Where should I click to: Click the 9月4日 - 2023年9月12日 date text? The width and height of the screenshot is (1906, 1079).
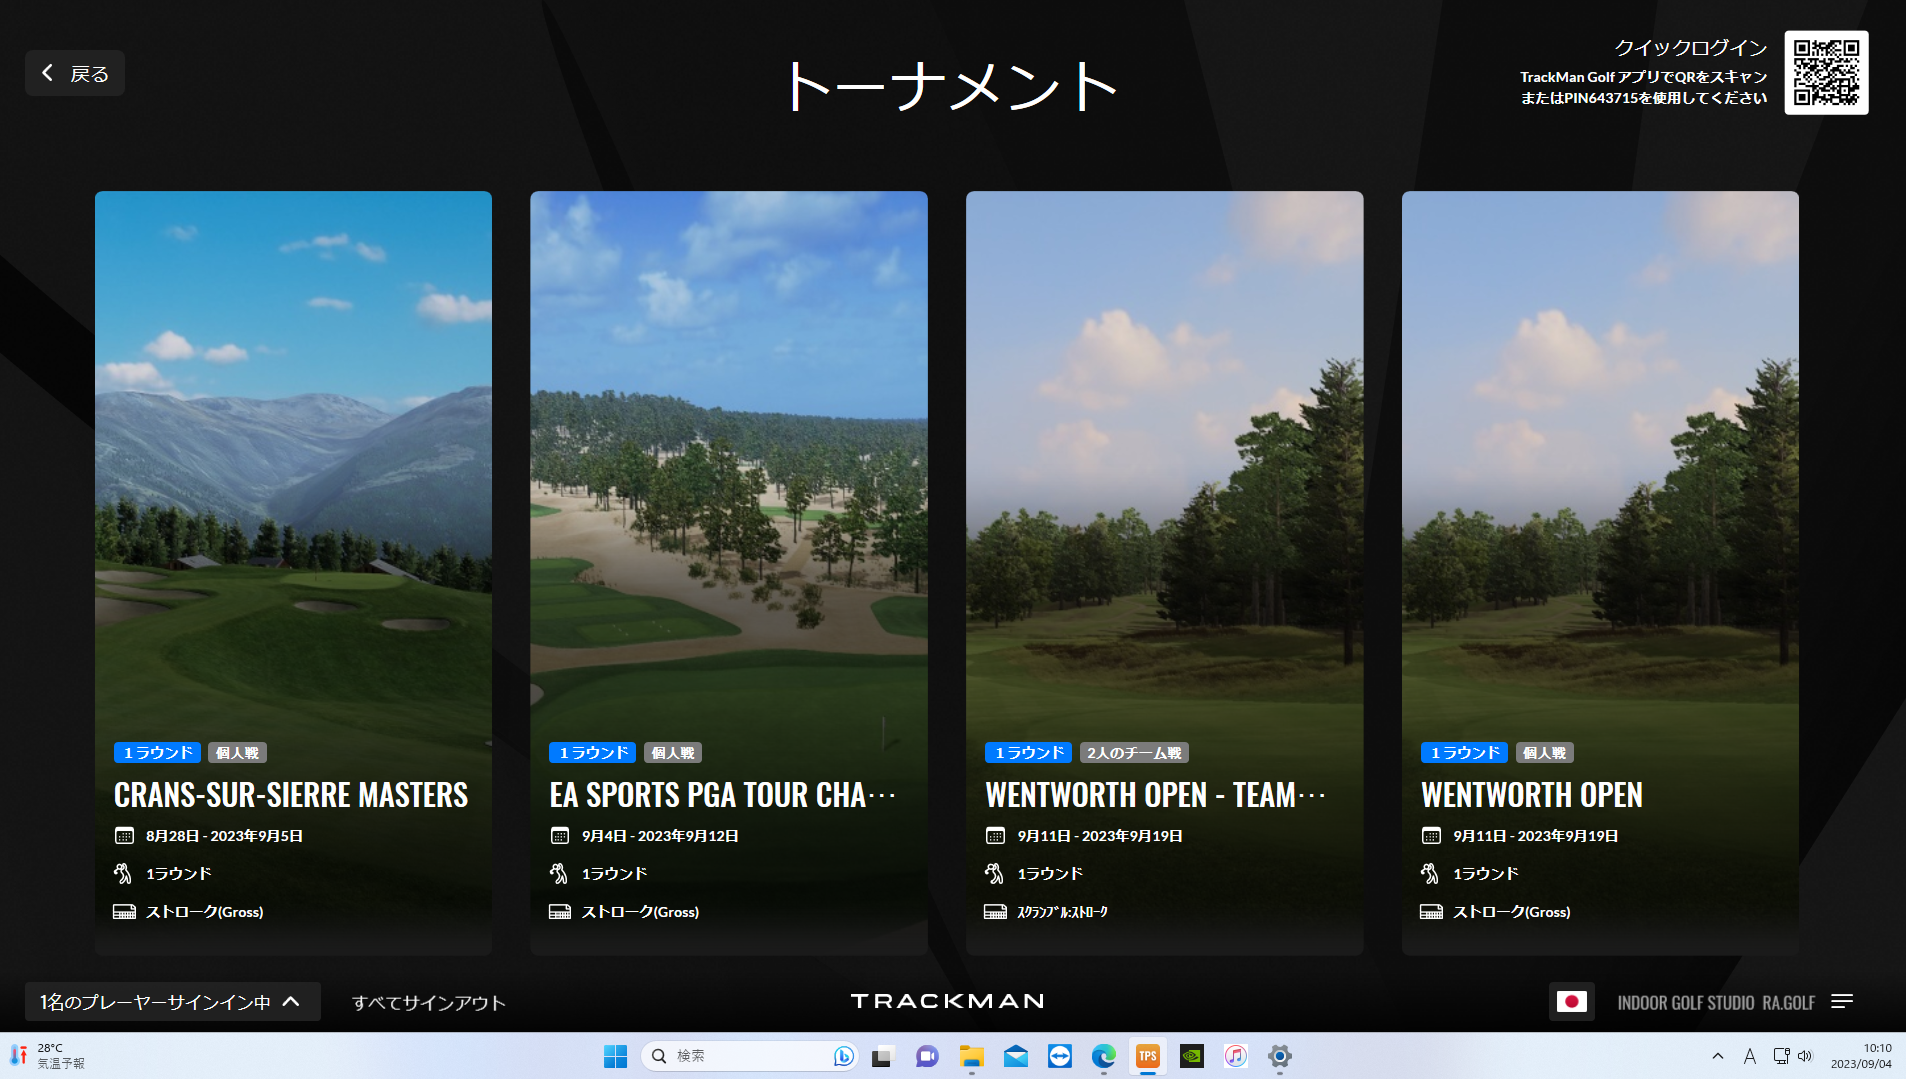click(x=660, y=836)
